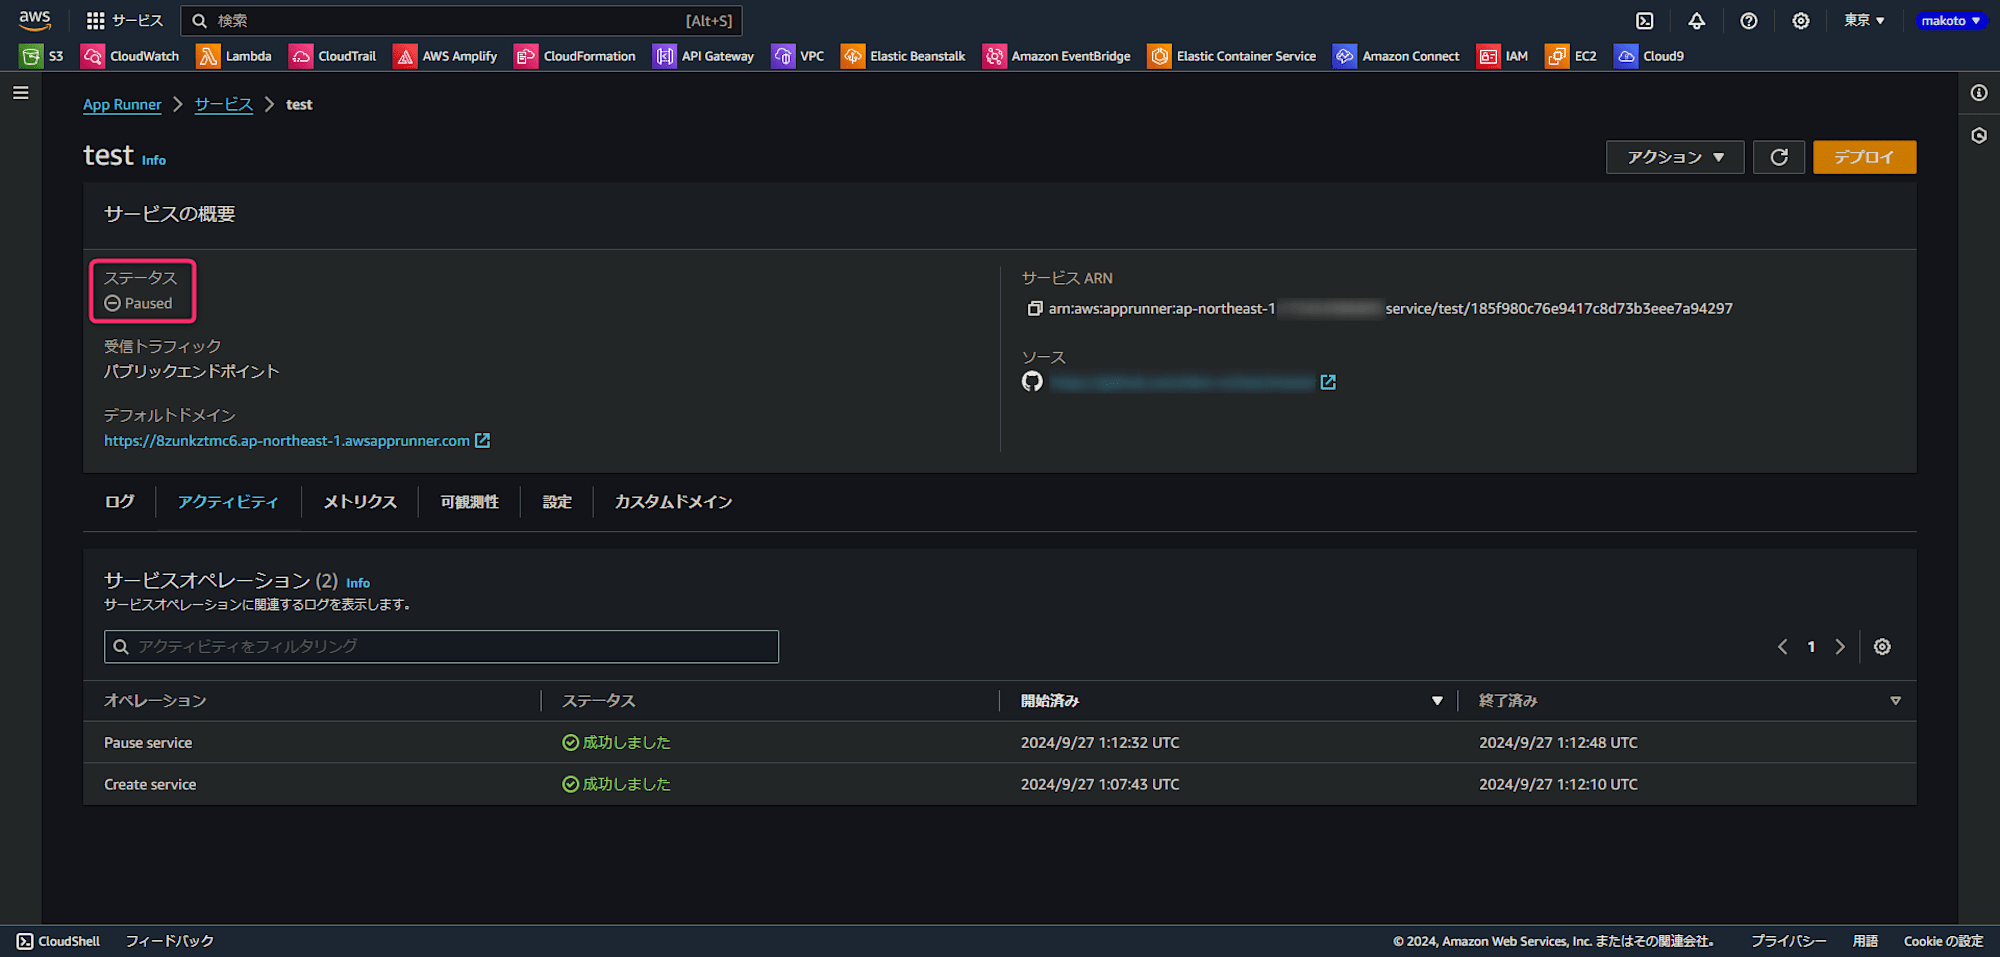Open the S3 shortcut

tap(42, 56)
